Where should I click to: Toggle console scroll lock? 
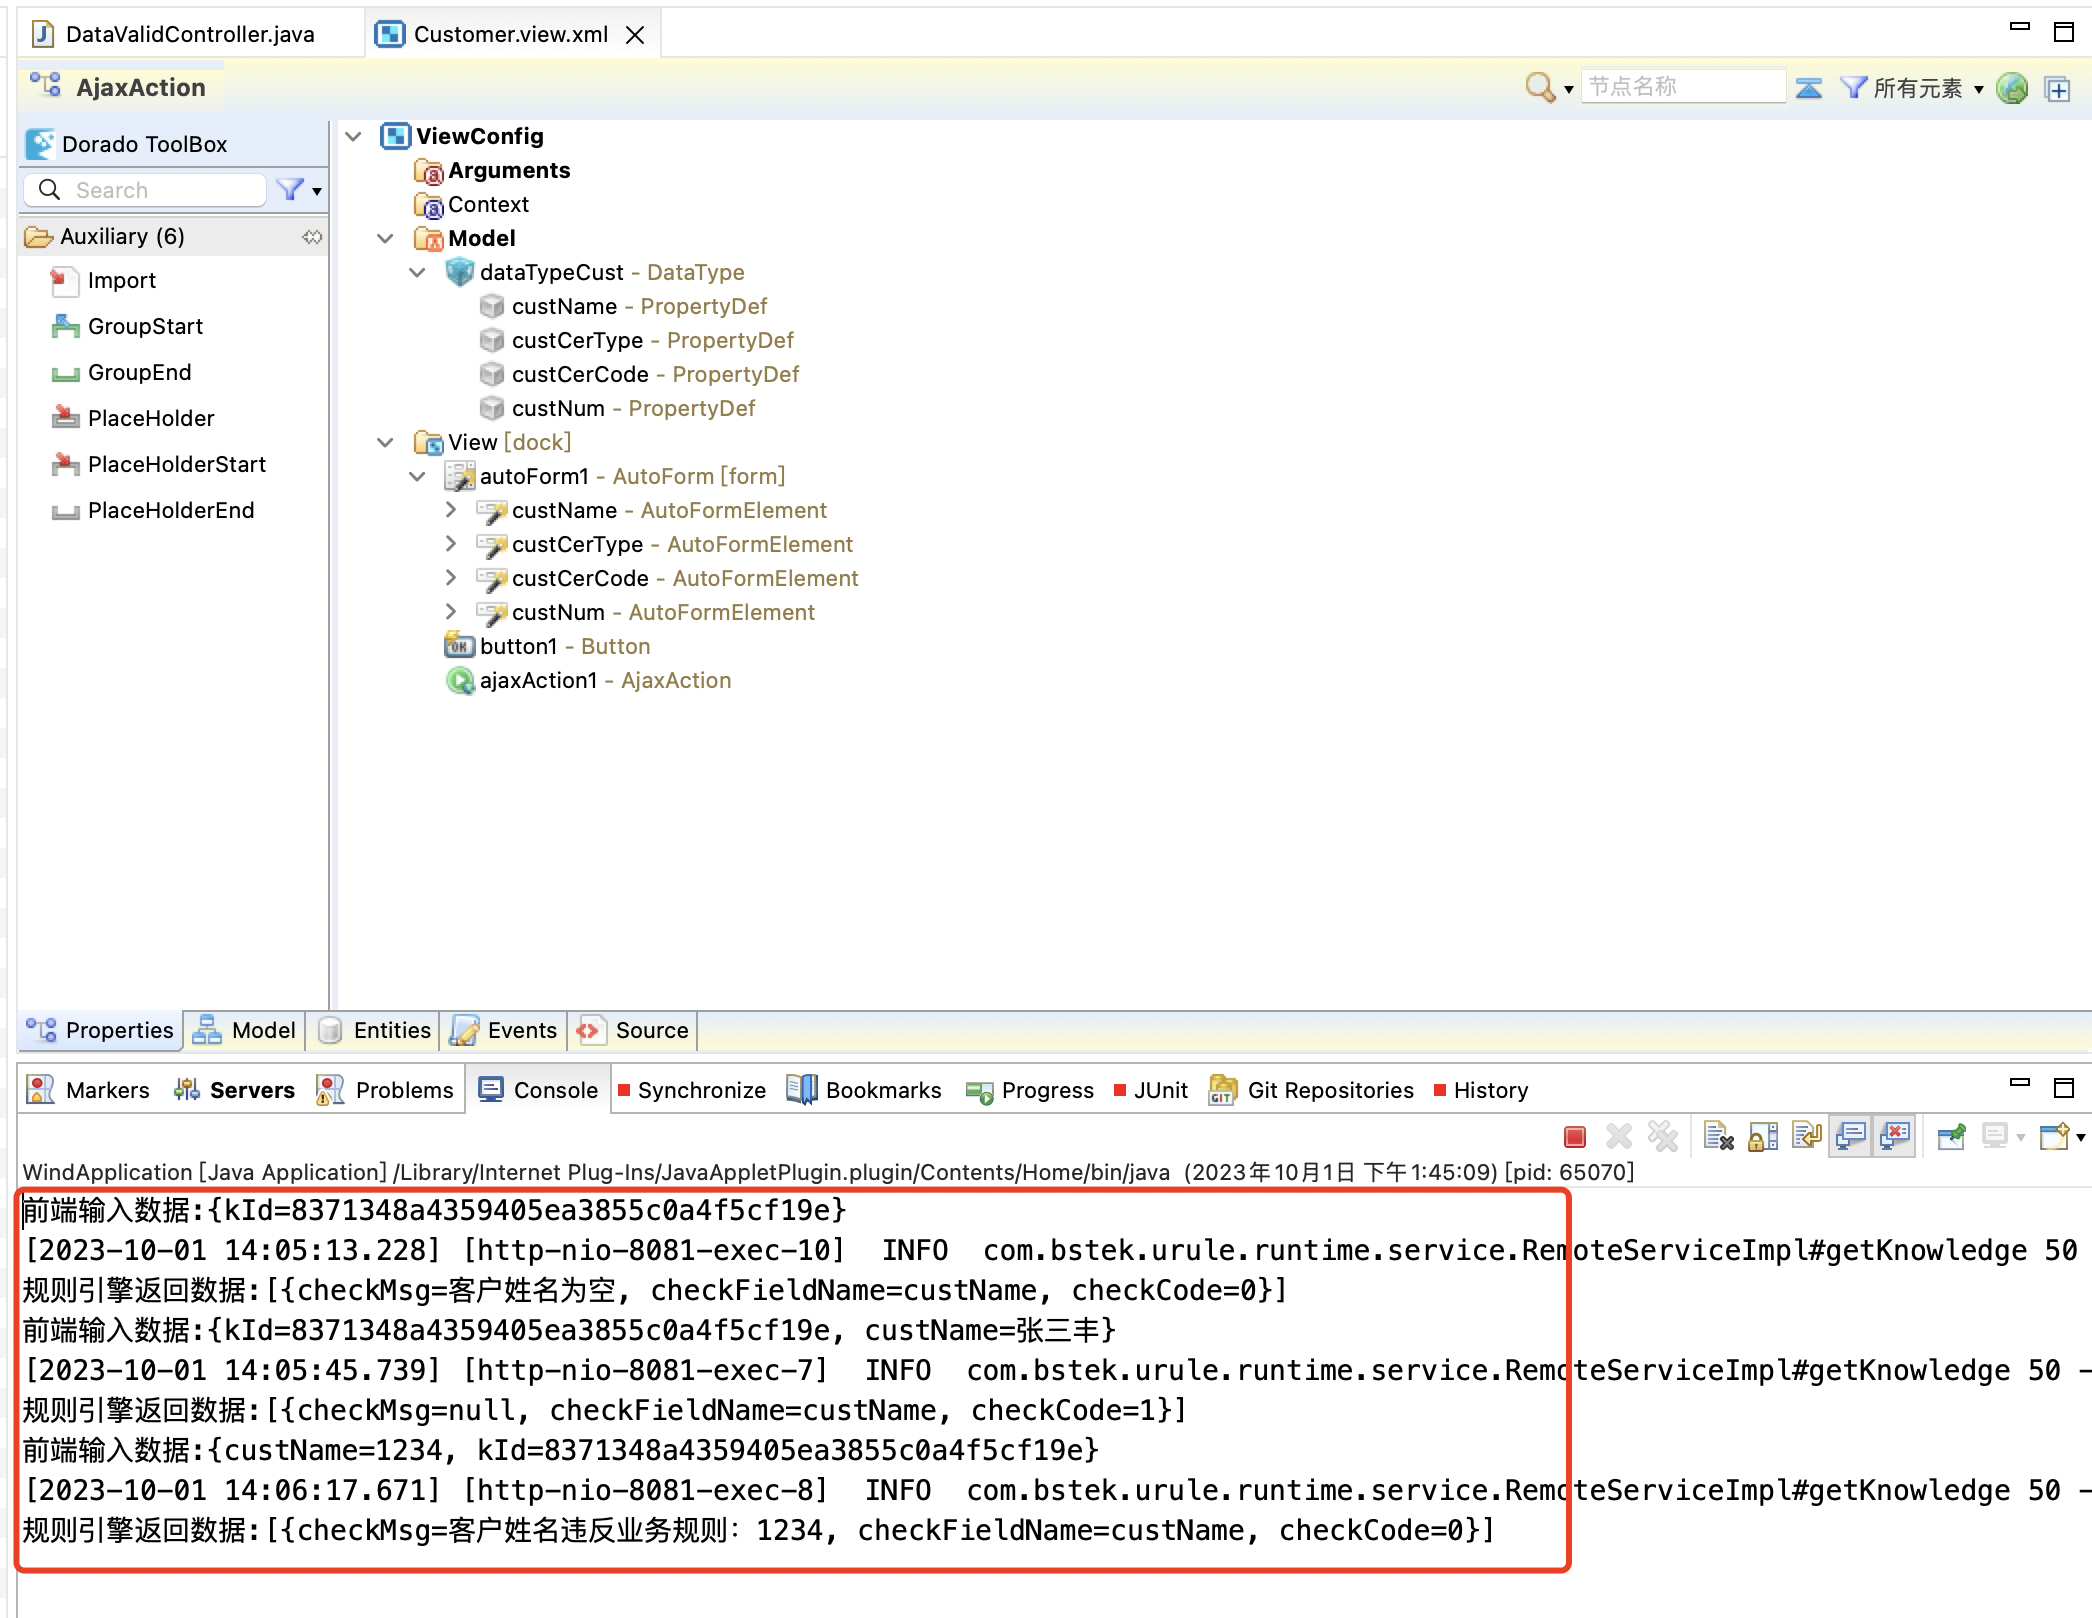coord(1763,1136)
